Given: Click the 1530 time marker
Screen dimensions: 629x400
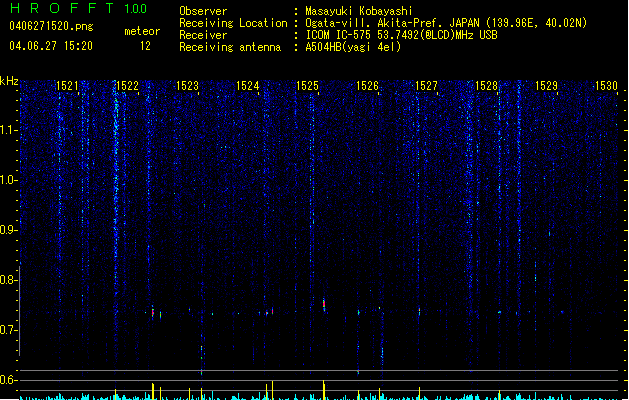Looking at the screenshot, I should coord(606,86).
